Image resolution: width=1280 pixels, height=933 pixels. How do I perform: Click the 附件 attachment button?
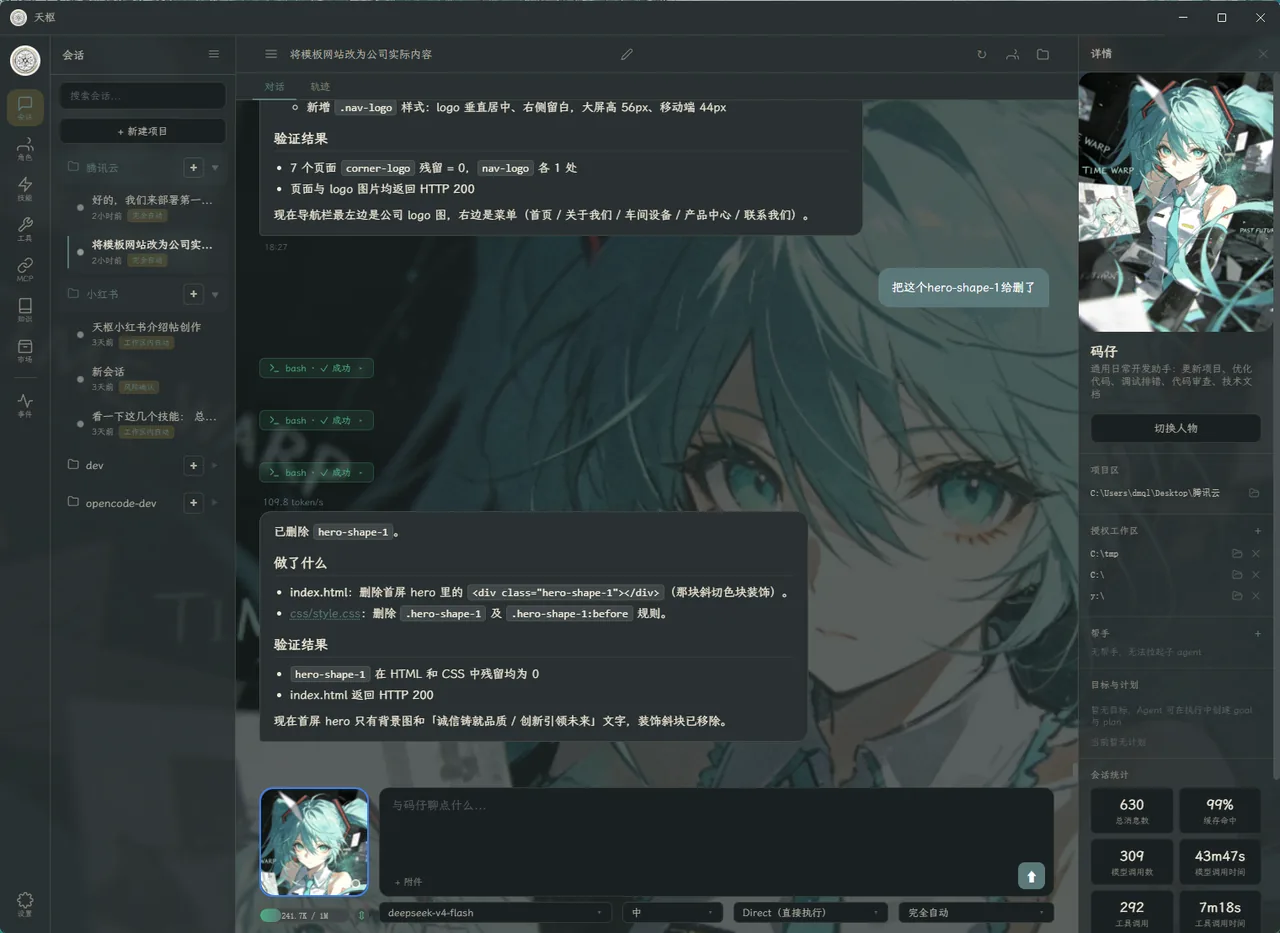(408, 882)
